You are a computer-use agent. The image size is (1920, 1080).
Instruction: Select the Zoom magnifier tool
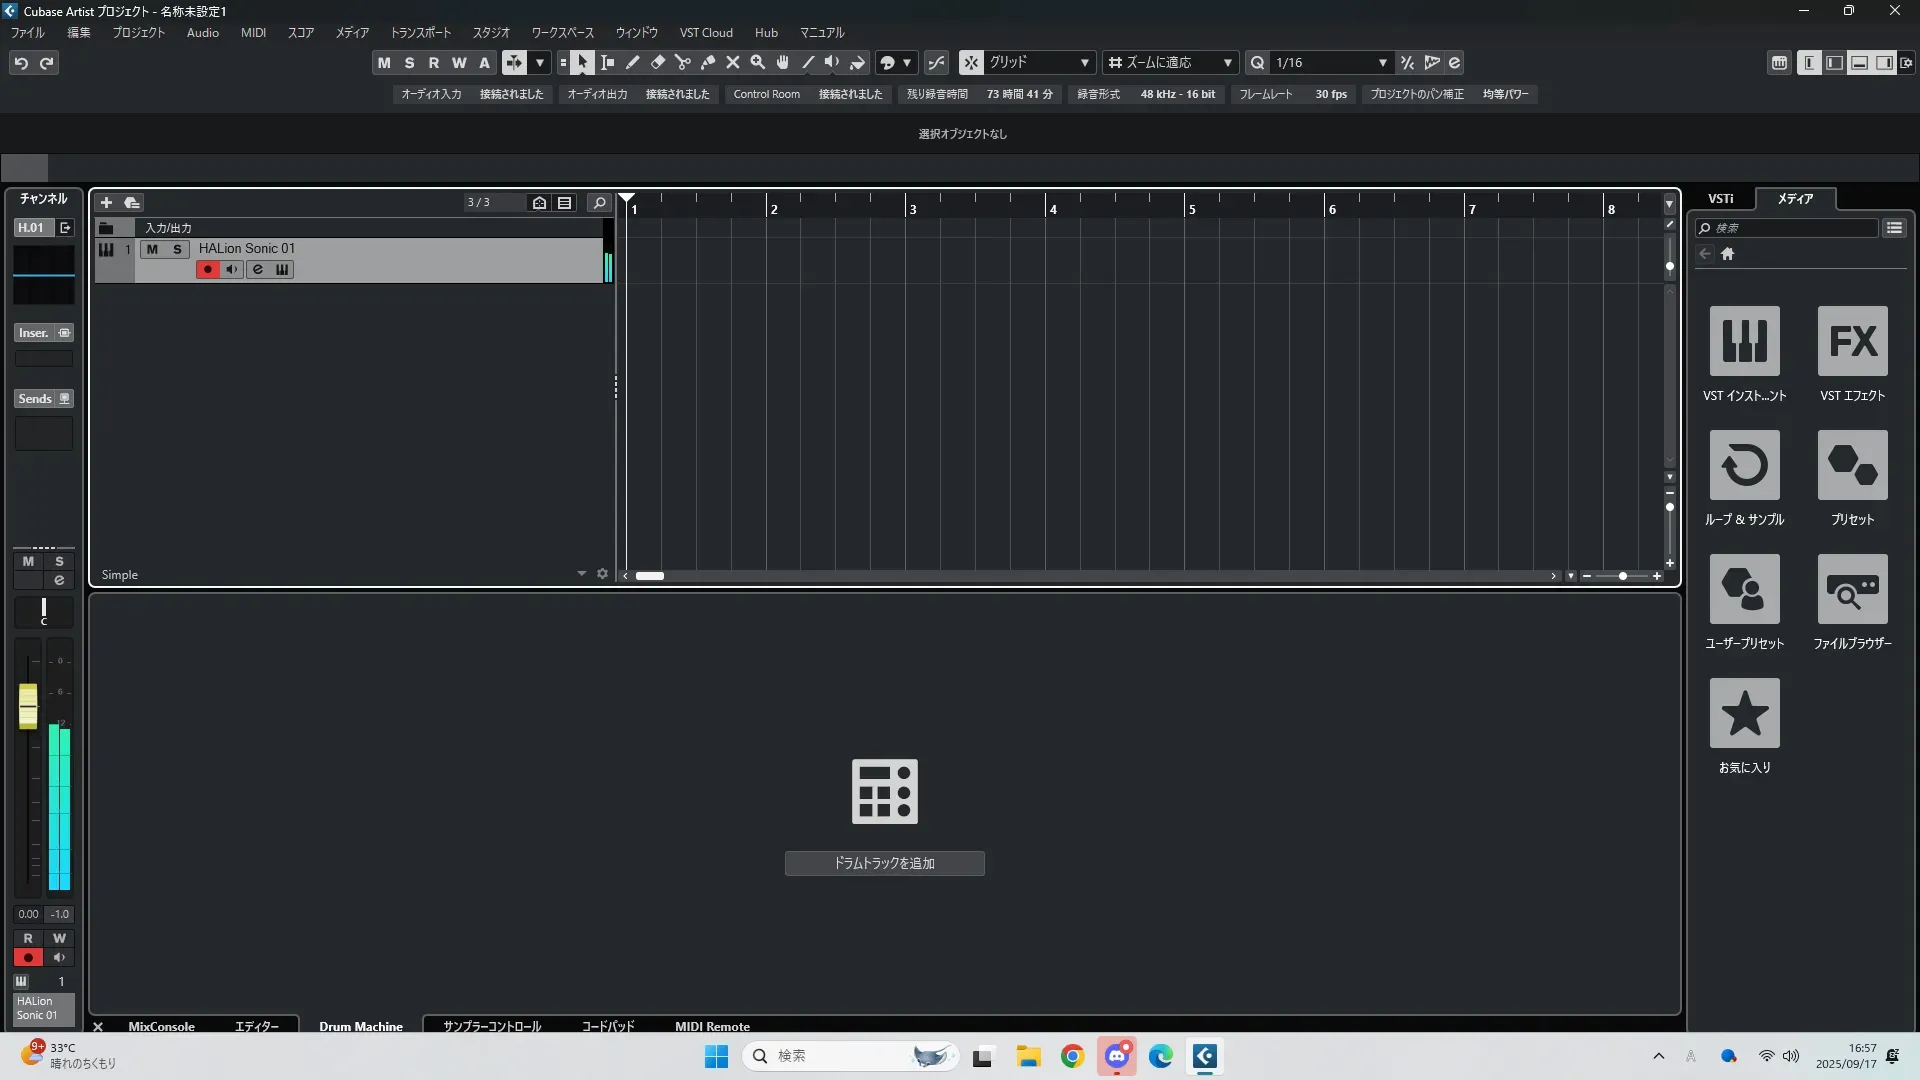tap(758, 63)
